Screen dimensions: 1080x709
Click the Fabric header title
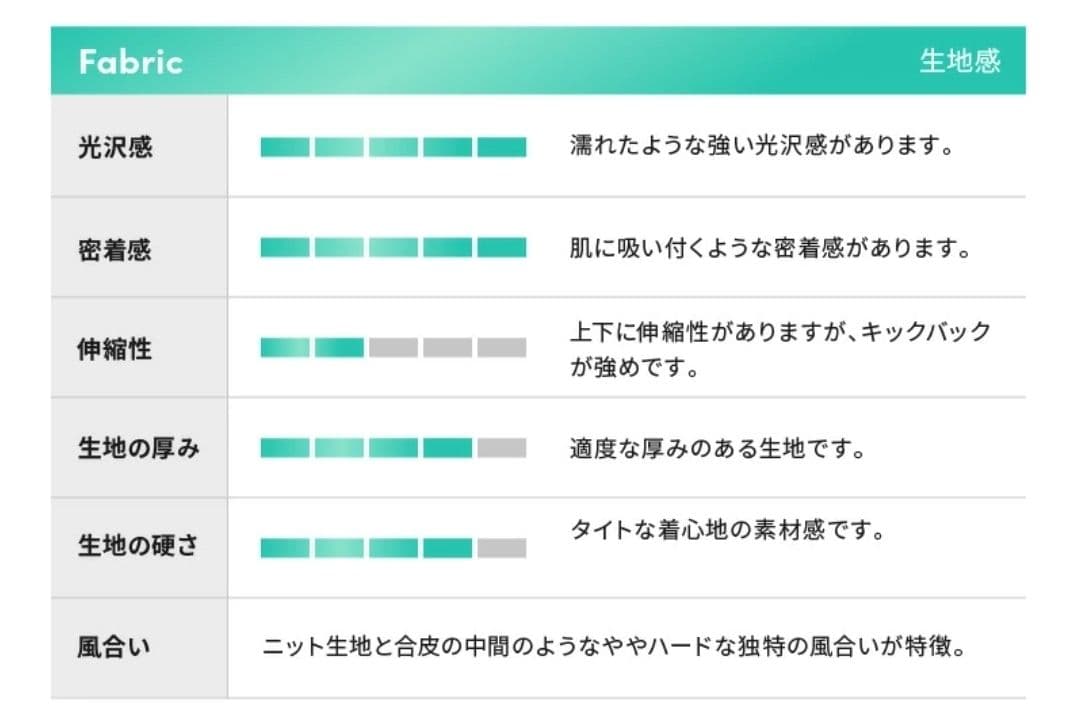[x=131, y=62]
